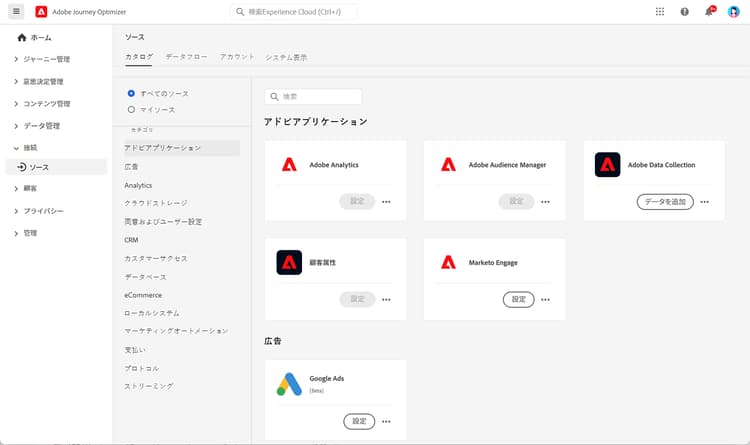Click the Adobe Analytics logo
This screenshot has width=750, height=445.
(289, 165)
